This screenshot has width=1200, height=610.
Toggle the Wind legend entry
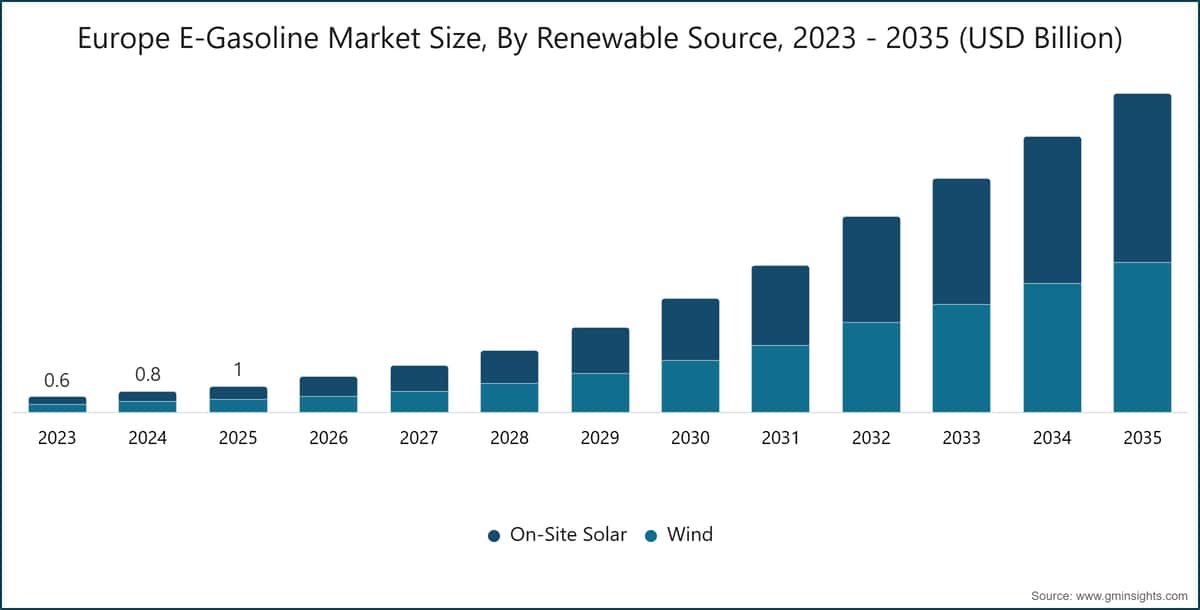tap(679, 535)
